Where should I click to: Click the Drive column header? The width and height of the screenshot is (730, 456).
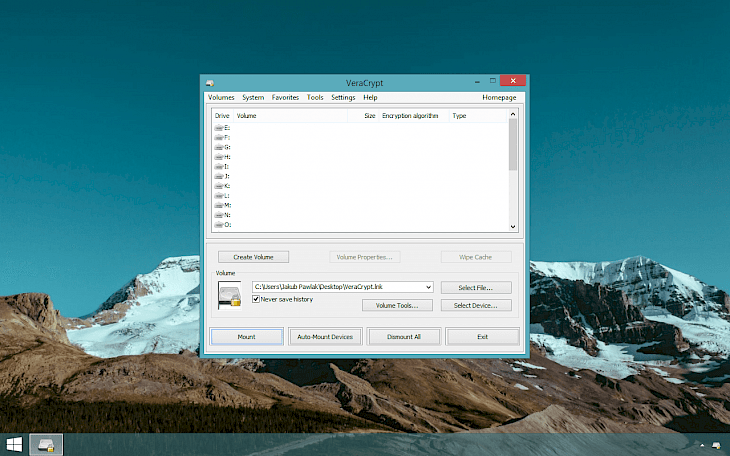[x=223, y=116]
